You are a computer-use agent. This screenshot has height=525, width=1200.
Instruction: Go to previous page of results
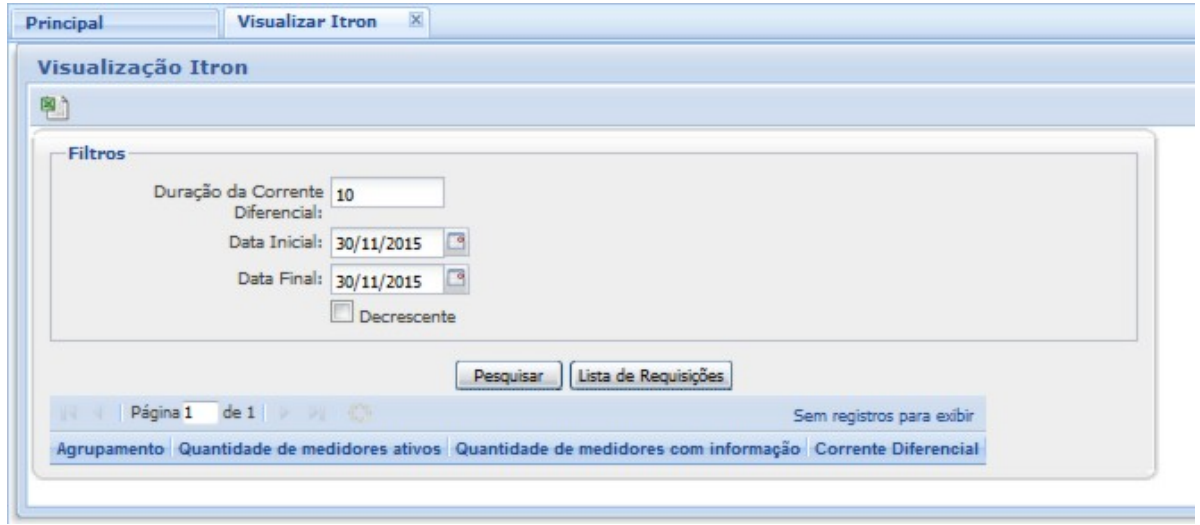click(98, 411)
